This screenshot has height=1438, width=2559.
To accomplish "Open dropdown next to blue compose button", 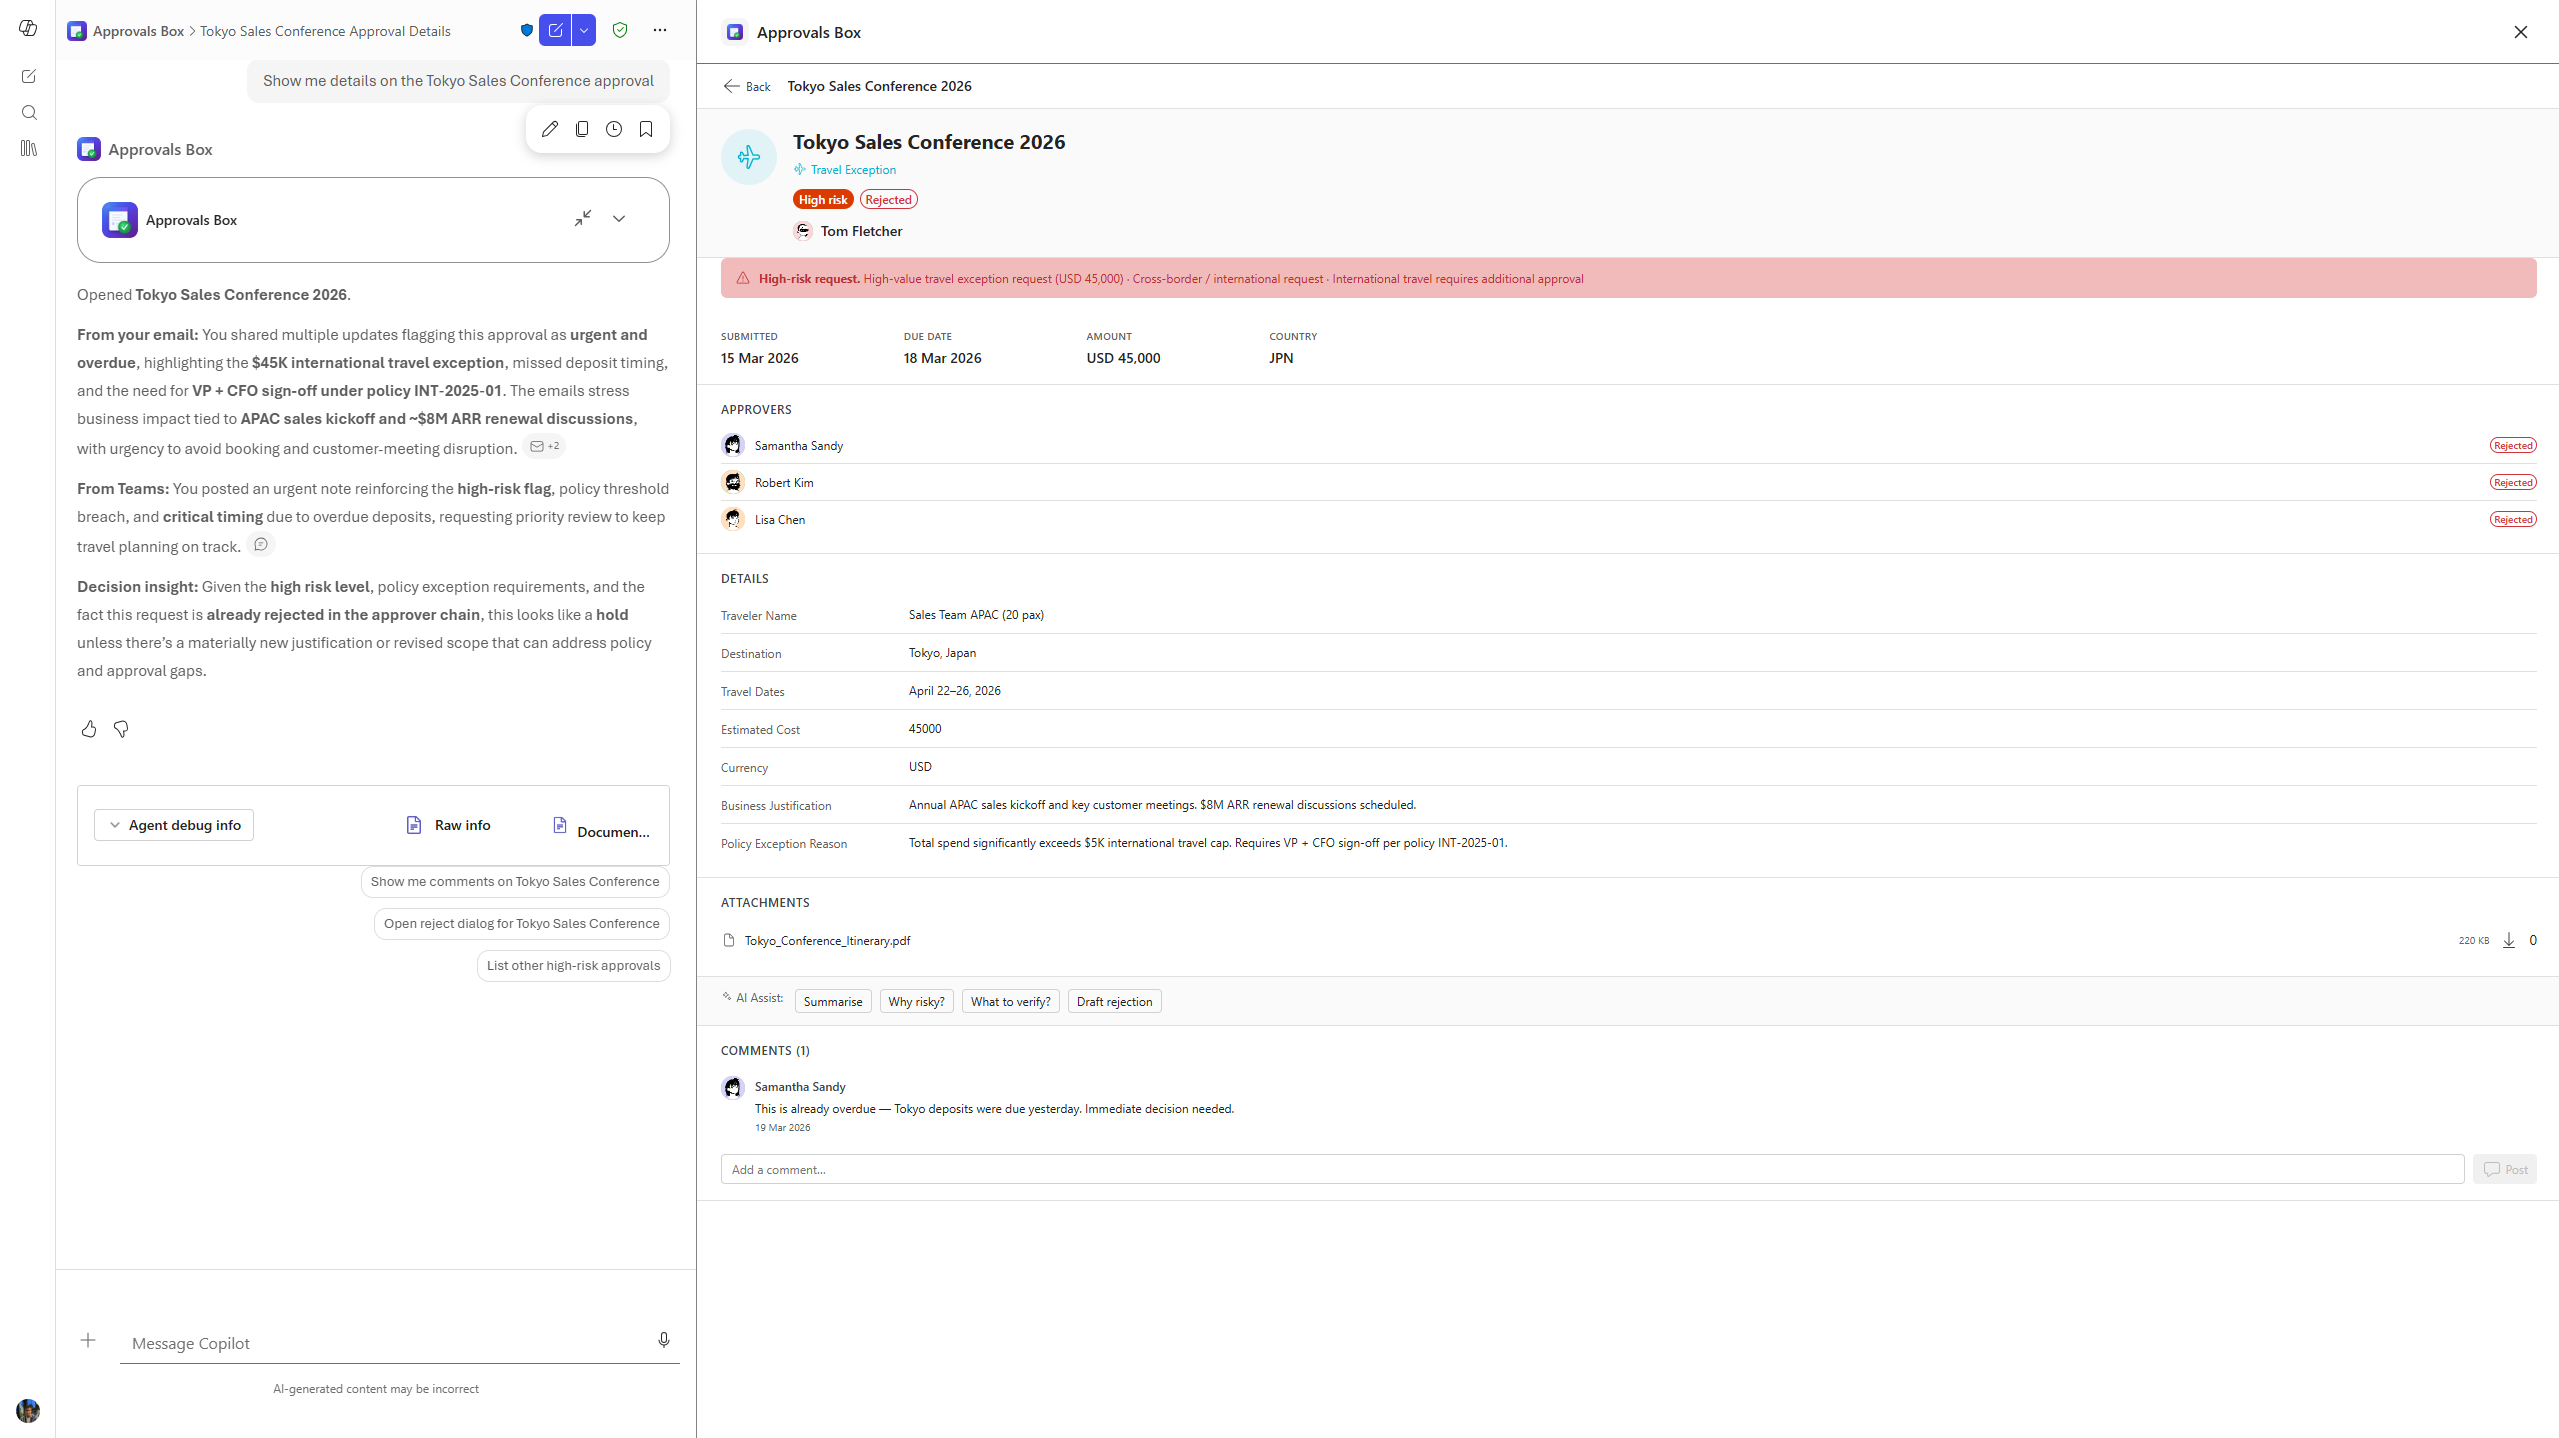I will [584, 30].
